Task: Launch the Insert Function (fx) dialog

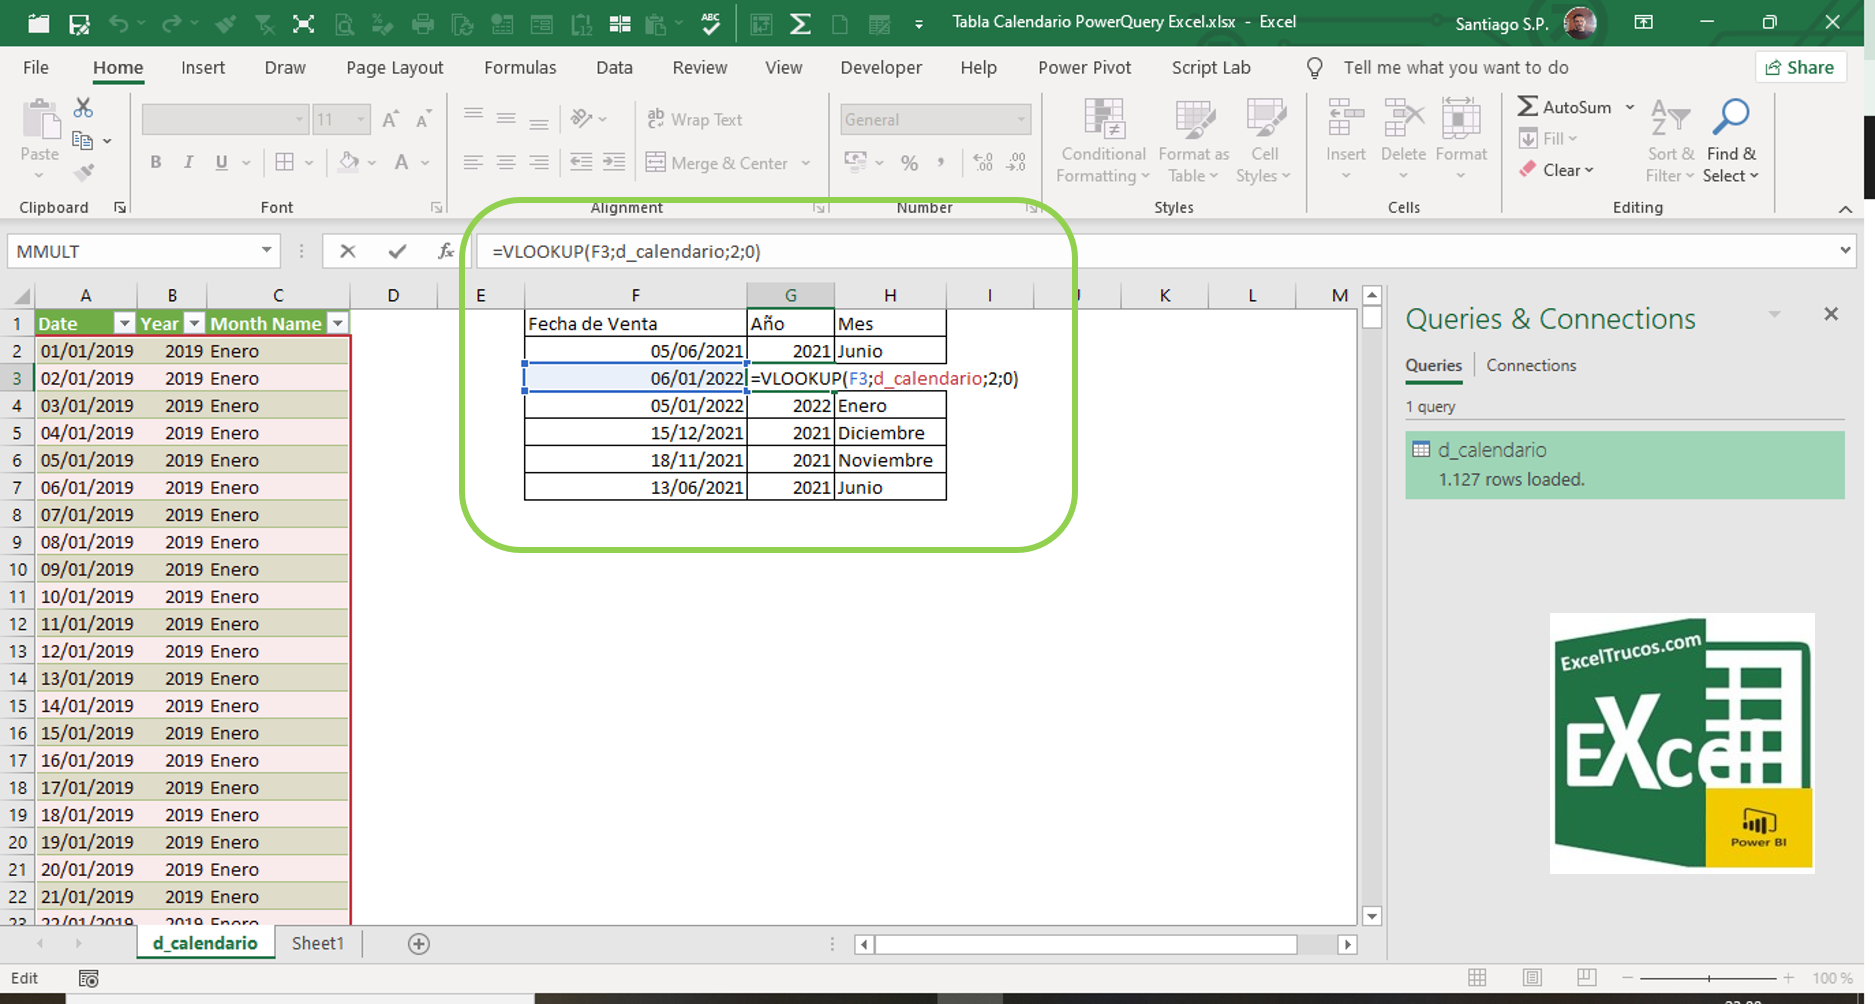Action: pos(444,251)
